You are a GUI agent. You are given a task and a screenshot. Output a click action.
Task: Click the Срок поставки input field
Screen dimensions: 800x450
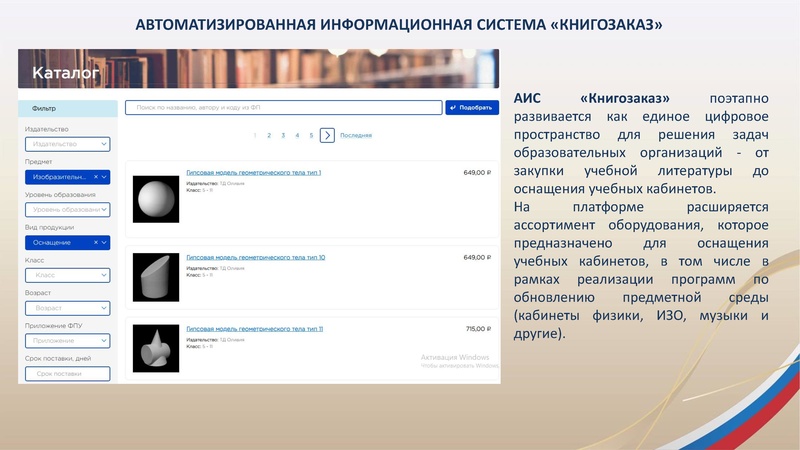(x=67, y=373)
